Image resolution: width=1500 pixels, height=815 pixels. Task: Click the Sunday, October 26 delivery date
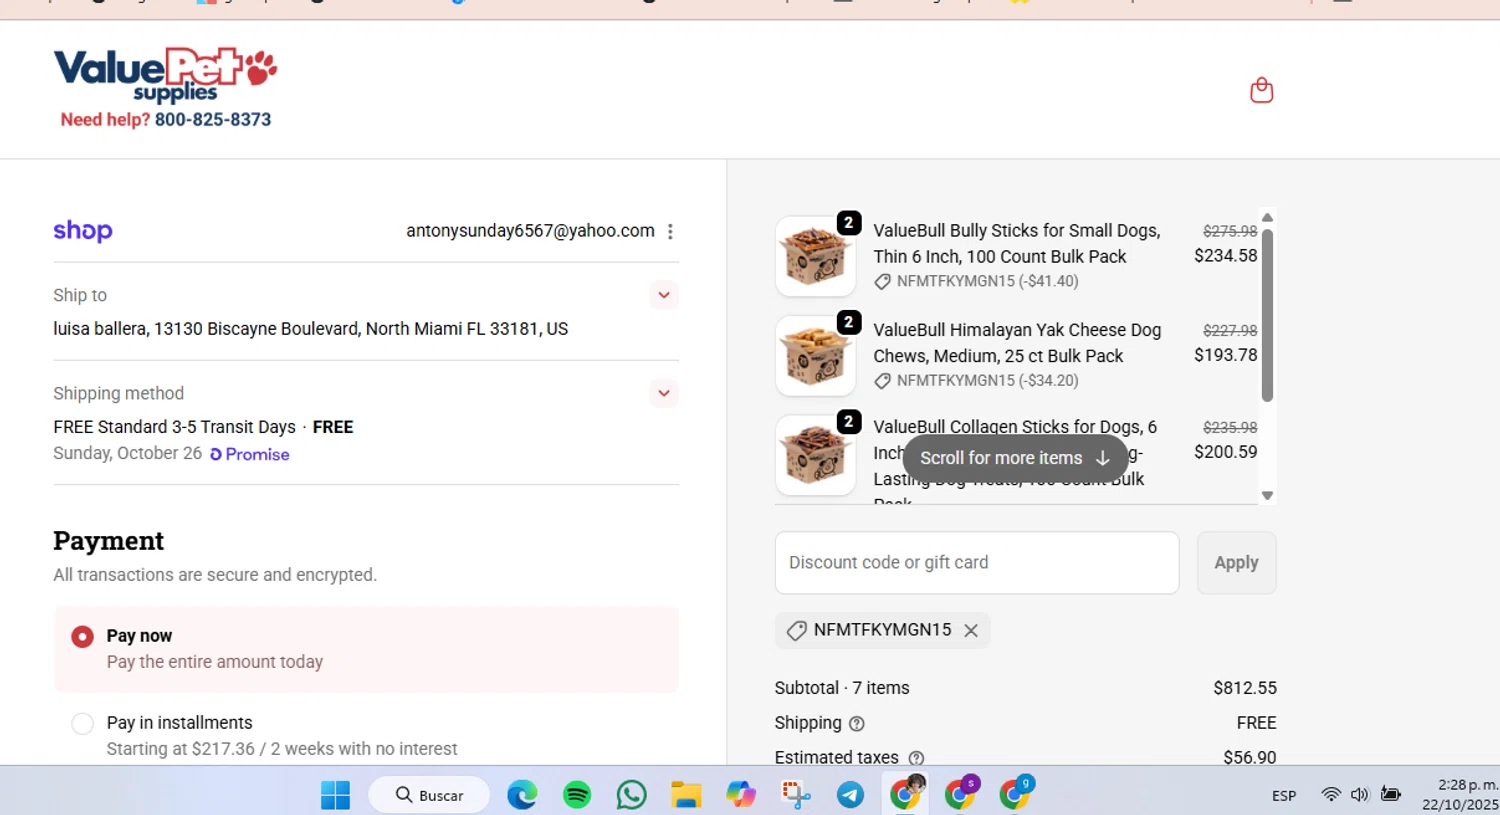pos(128,453)
